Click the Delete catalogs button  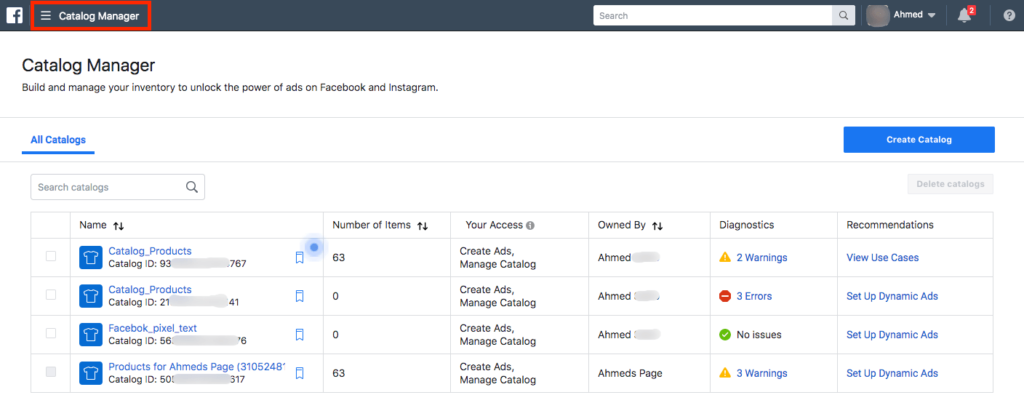point(950,184)
